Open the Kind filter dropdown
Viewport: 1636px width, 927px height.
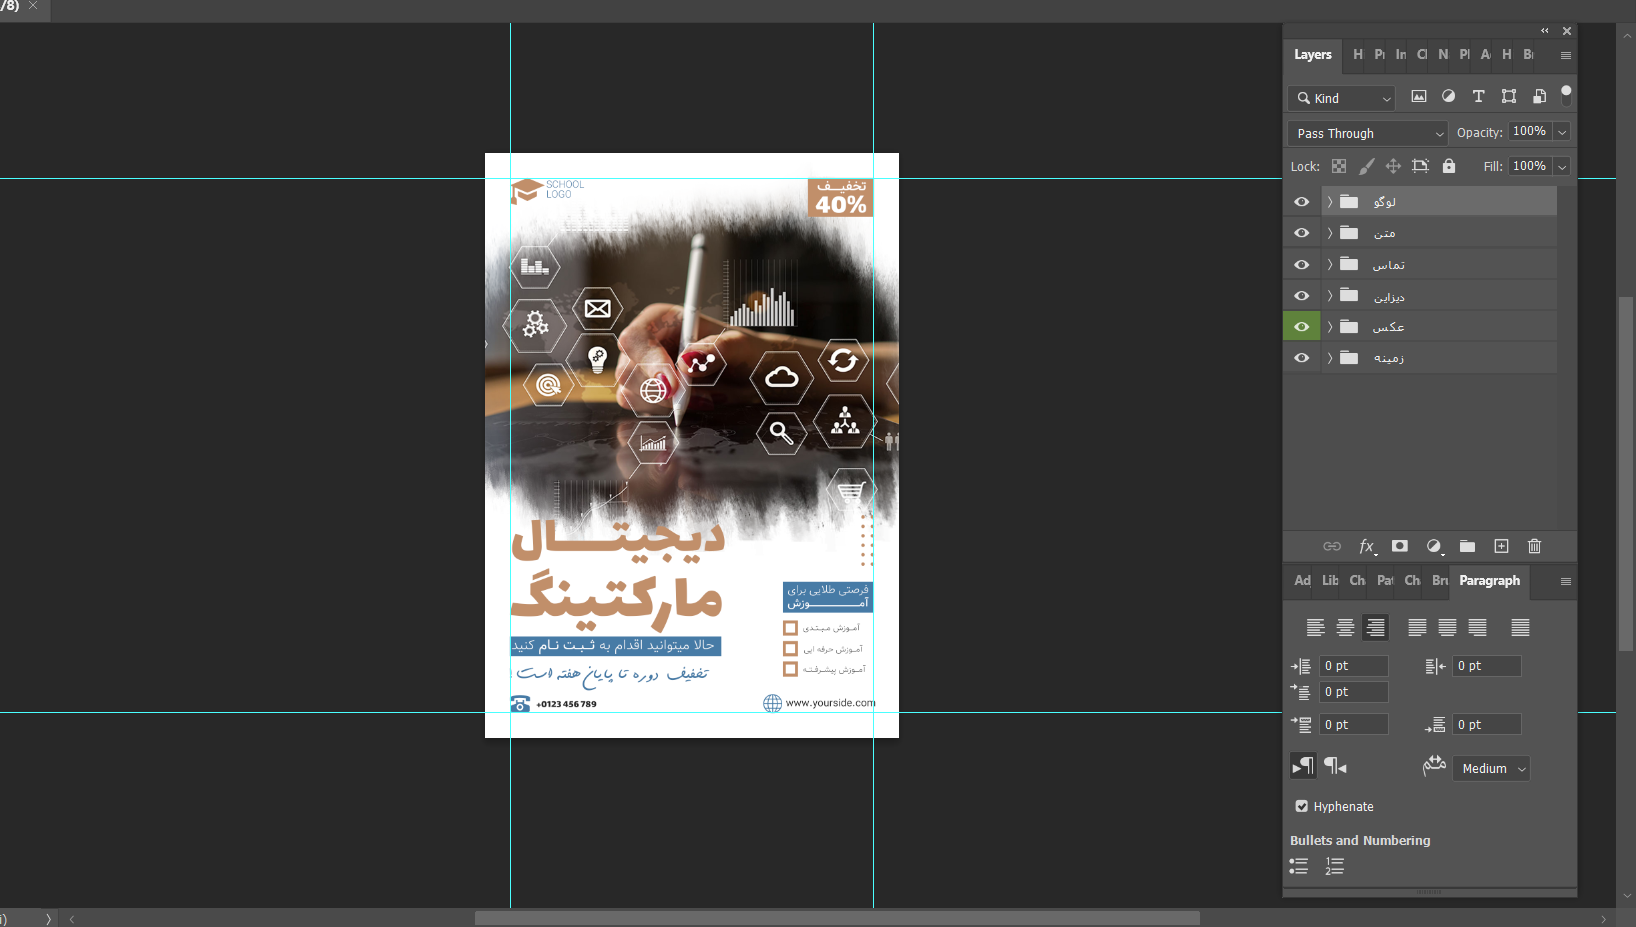pos(1341,98)
